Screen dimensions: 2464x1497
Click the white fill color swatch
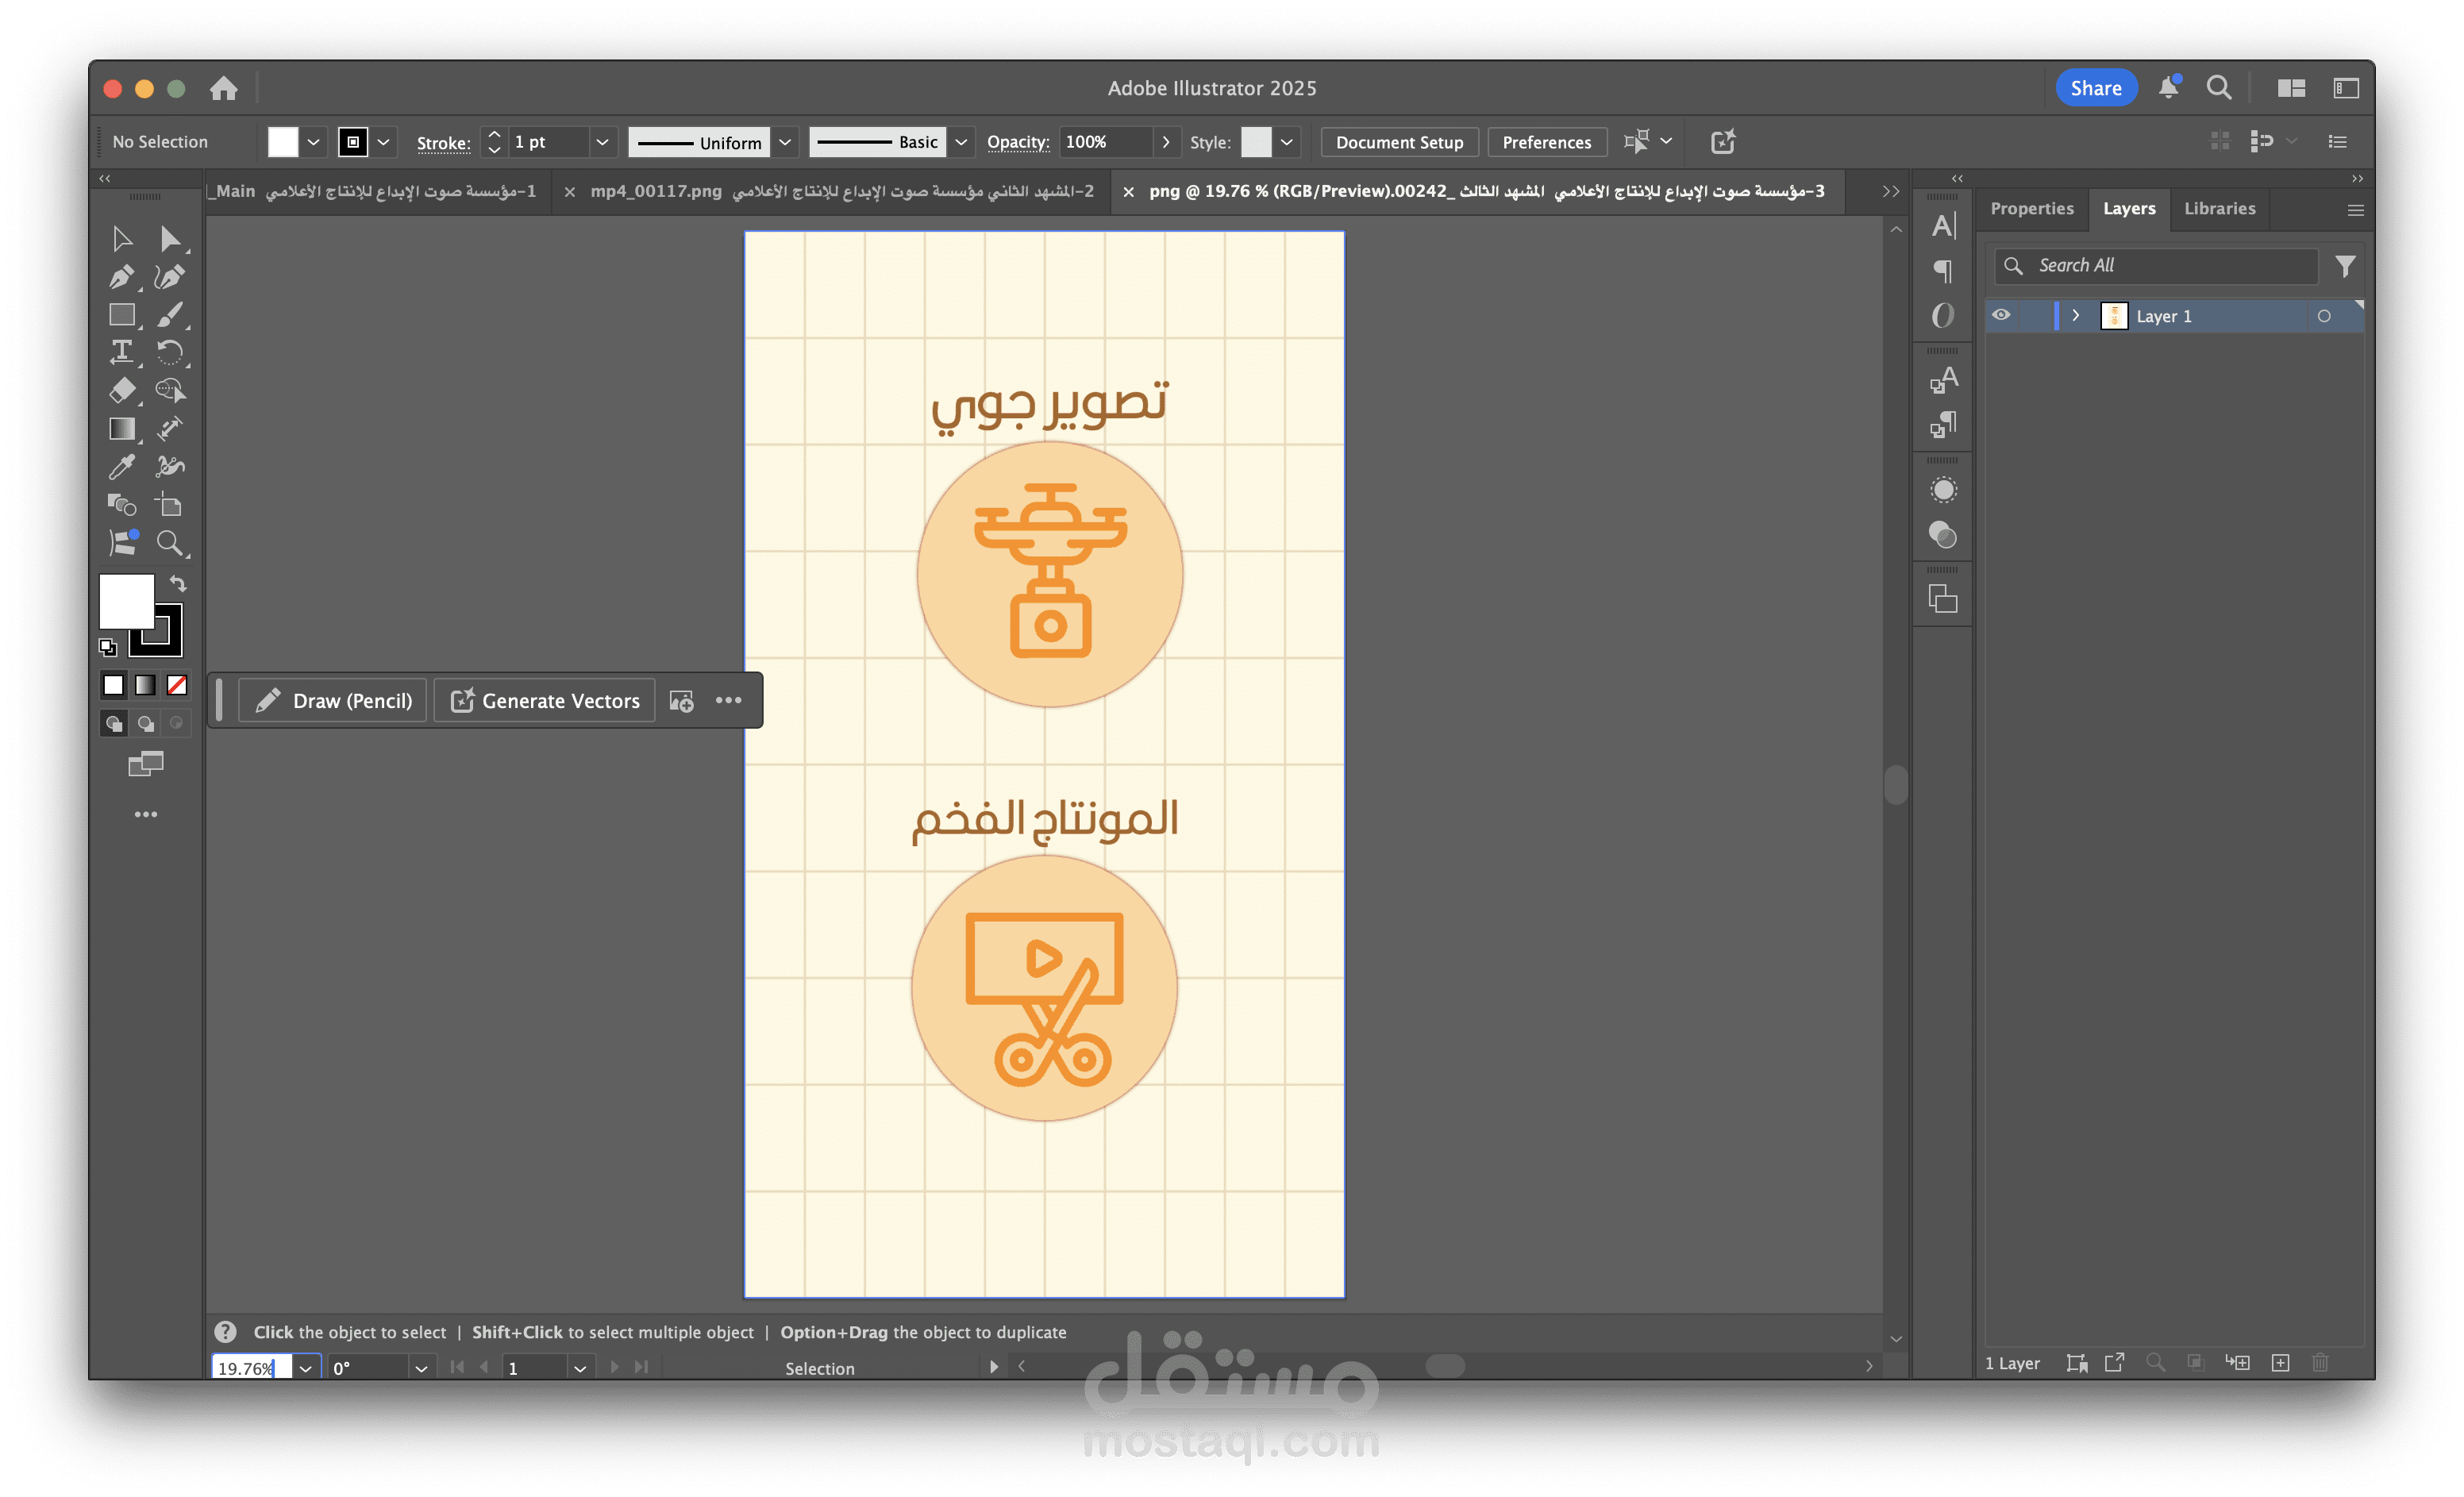(126, 600)
